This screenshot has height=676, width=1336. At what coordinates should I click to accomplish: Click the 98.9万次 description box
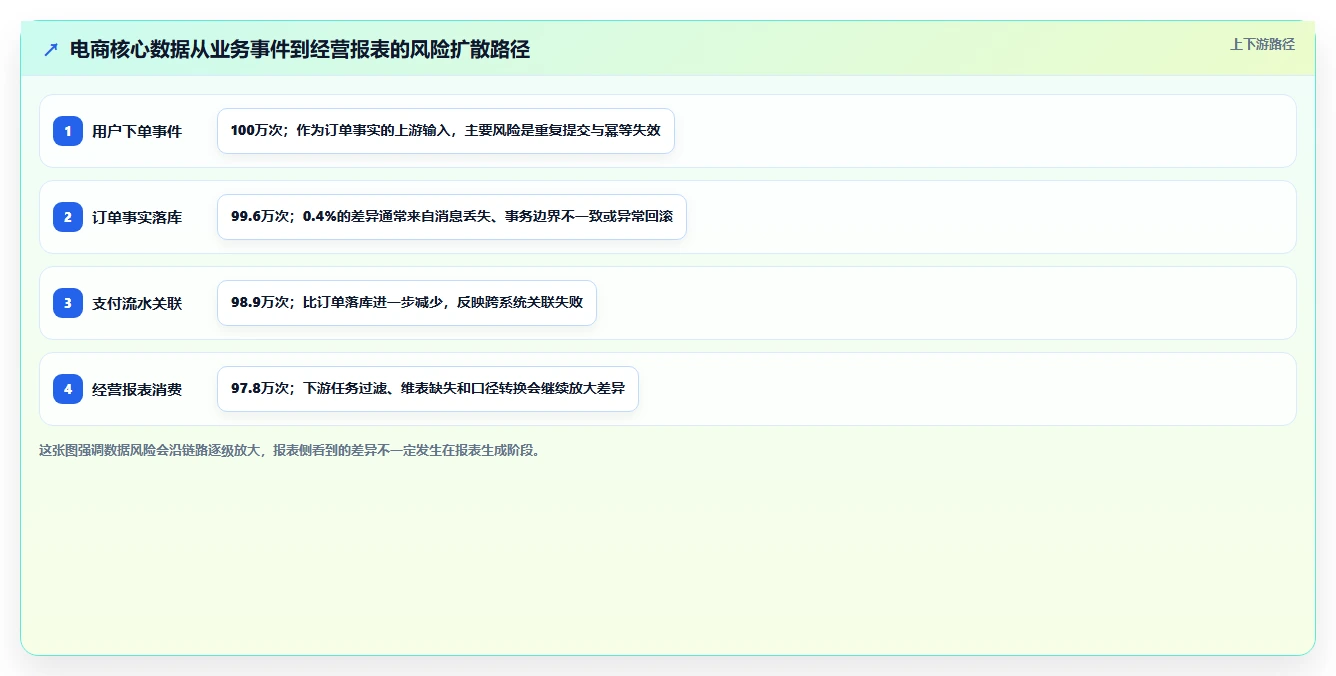coord(407,303)
